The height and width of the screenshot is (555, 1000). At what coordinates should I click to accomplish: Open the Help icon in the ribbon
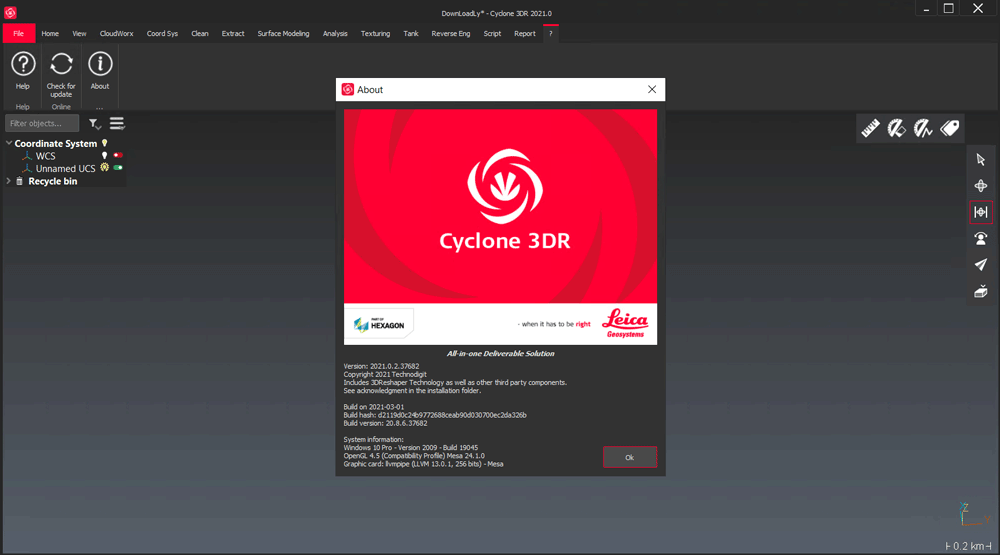click(23, 64)
